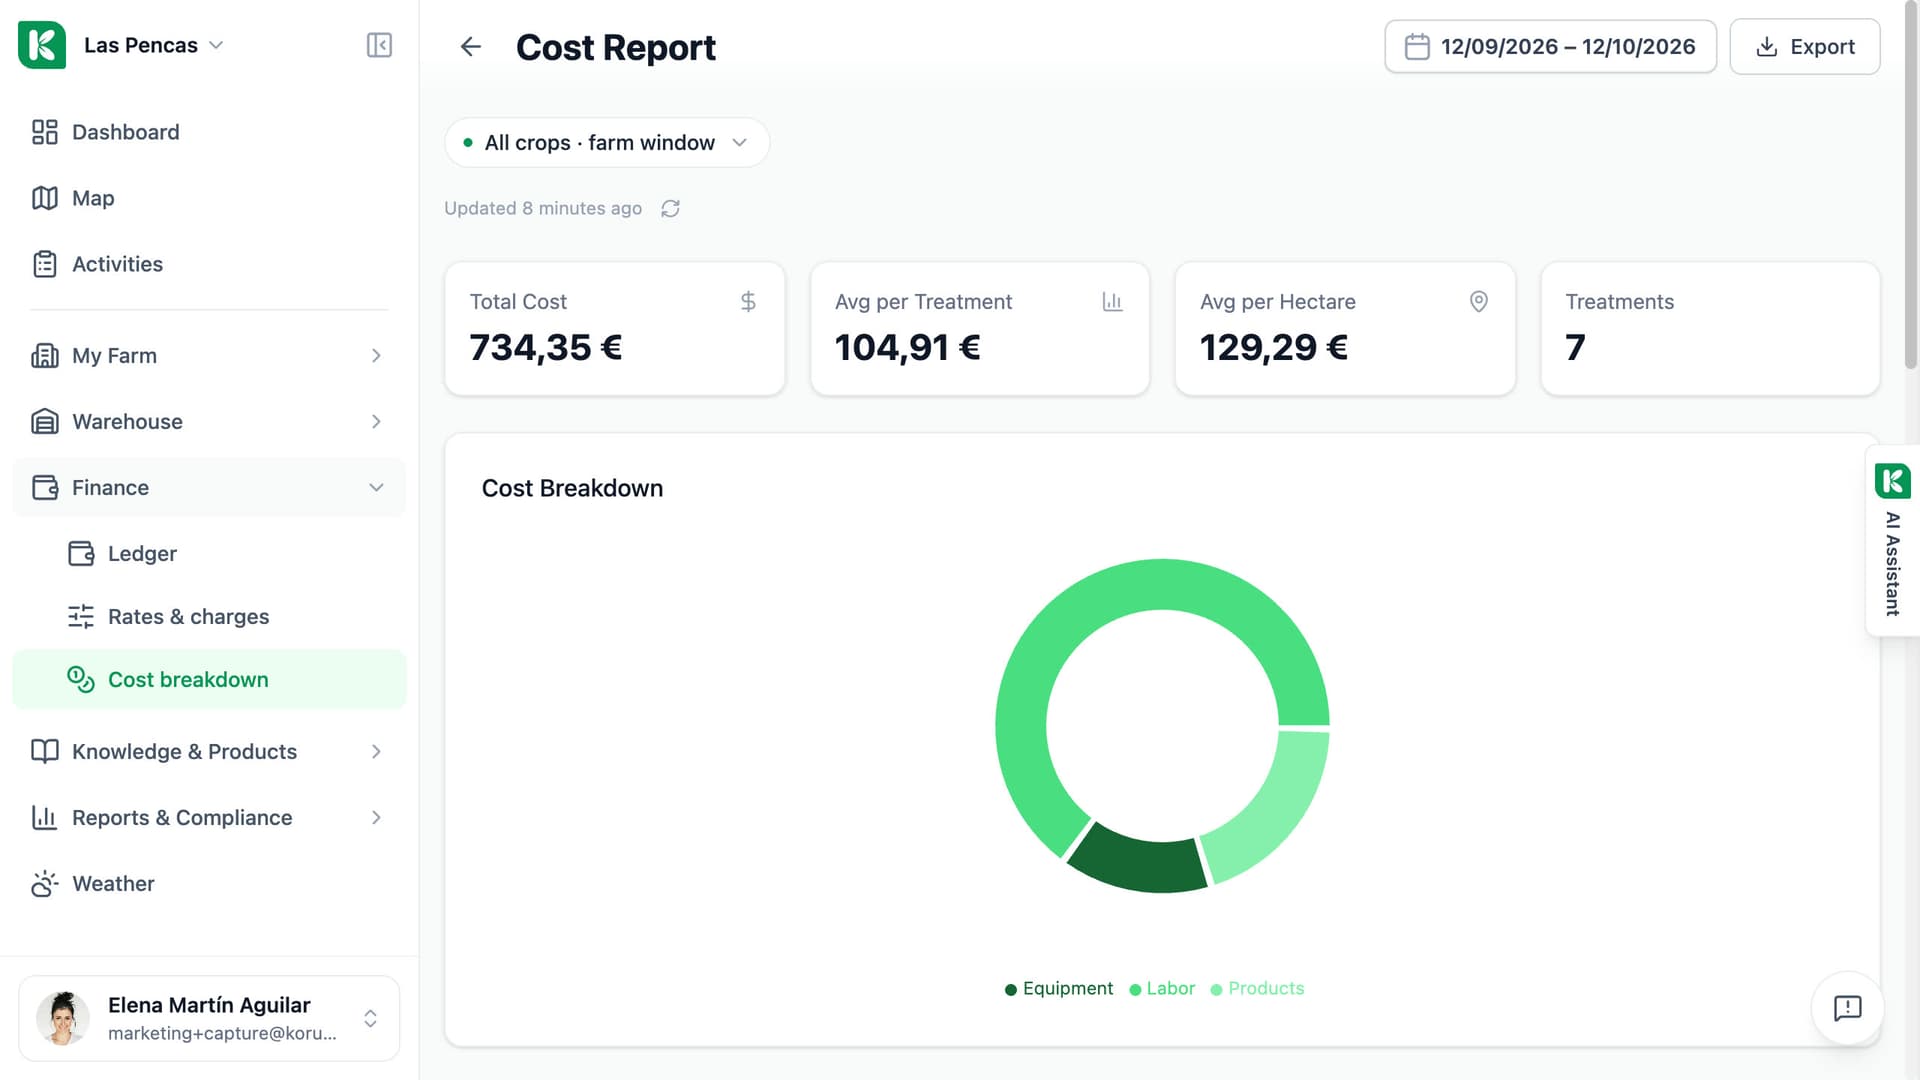The height and width of the screenshot is (1080, 1920).
Task: Select Cost breakdown menu item
Action: pyautogui.click(x=209, y=680)
